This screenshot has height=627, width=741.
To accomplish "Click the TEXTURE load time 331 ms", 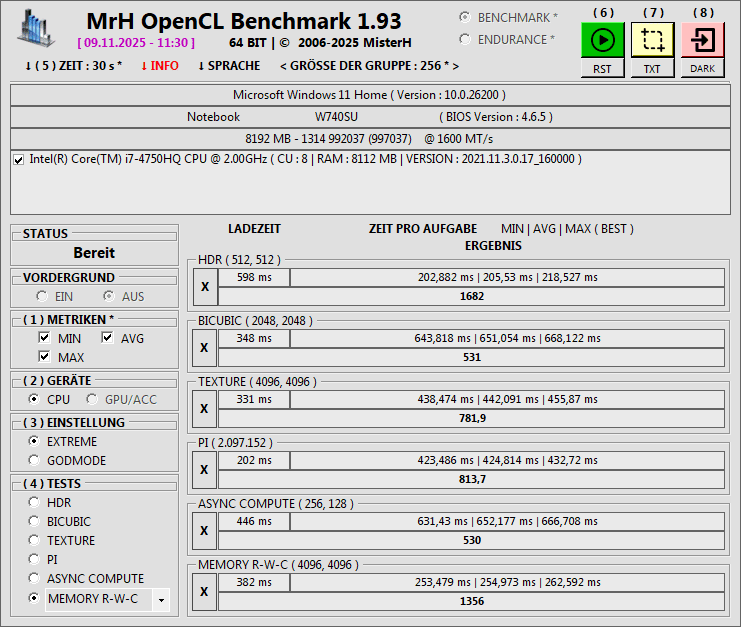I will point(254,399).
